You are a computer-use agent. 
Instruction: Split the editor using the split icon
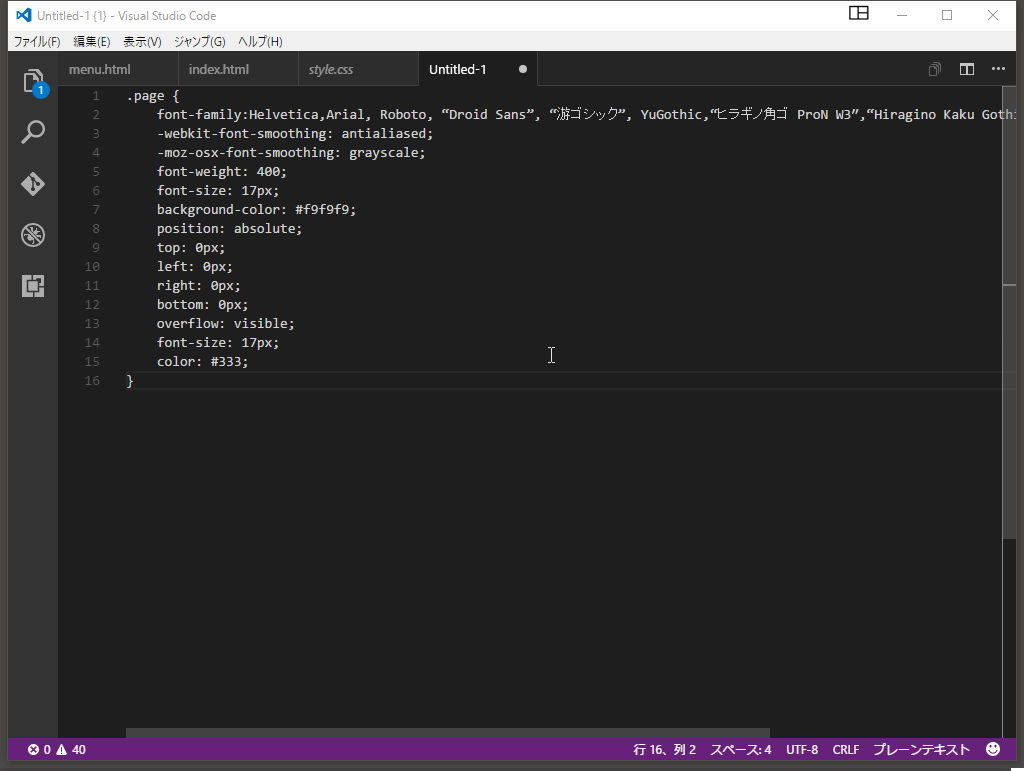pyautogui.click(x=967, y=69)
